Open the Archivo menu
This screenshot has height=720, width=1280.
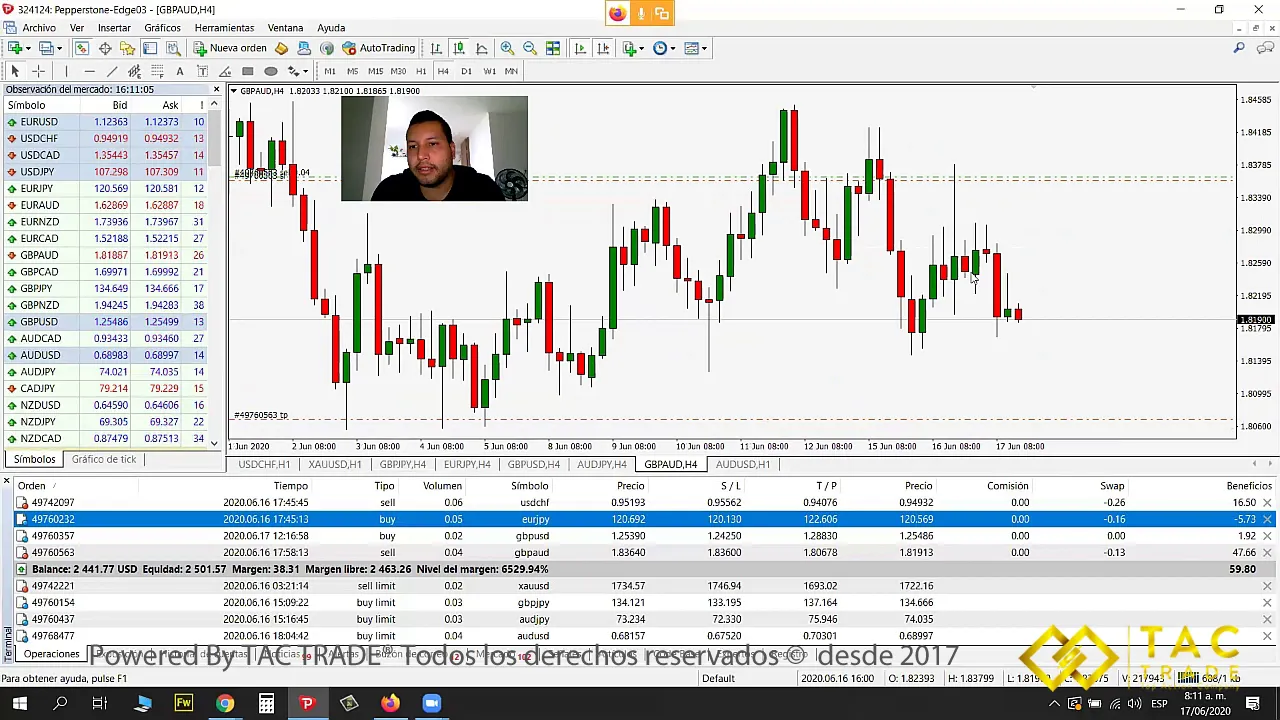tap(39, 28)
